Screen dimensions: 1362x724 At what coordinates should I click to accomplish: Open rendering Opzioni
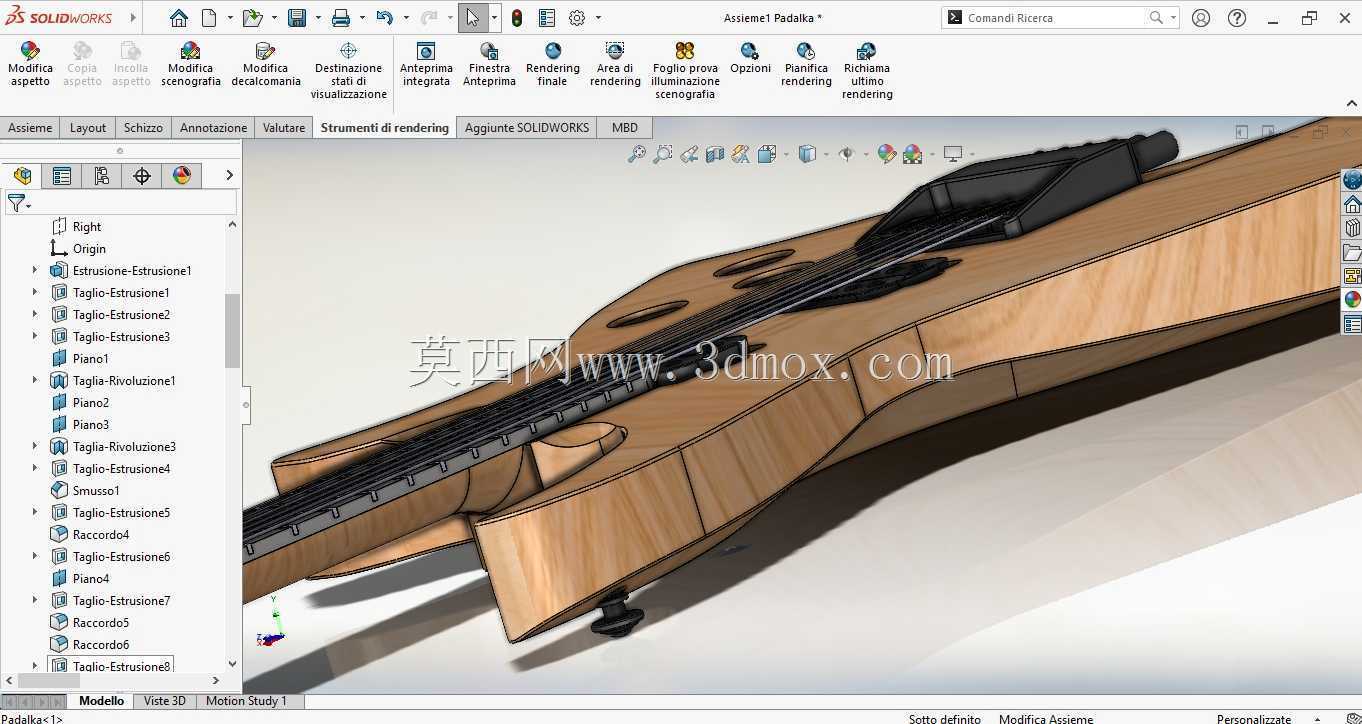coord(750,58)
